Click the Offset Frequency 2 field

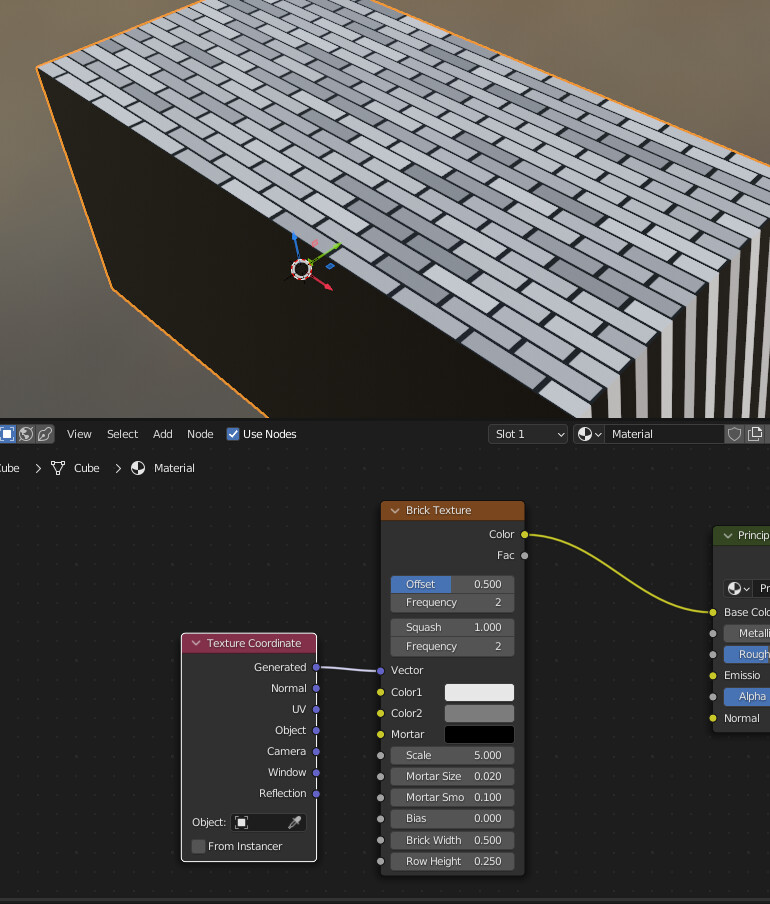(x=452, y=602)
